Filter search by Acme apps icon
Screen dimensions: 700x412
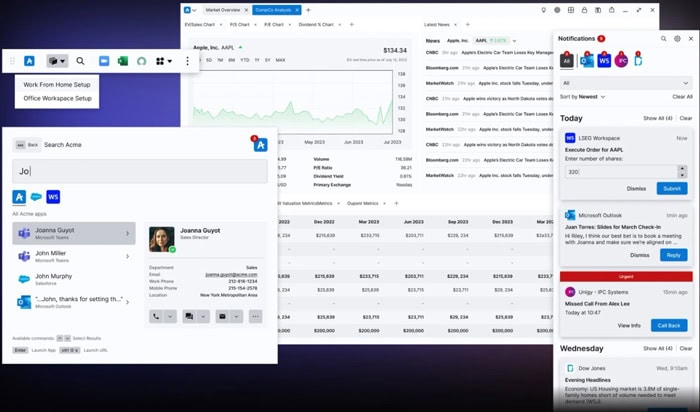click(x=19, y=197)
